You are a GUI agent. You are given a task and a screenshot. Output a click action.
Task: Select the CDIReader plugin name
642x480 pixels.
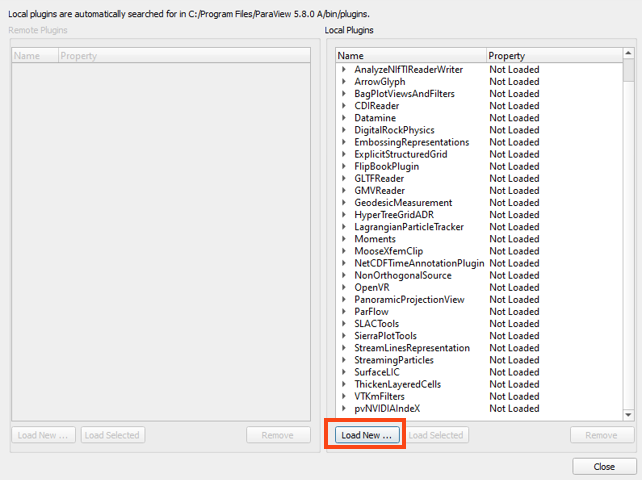pos(376,106)
